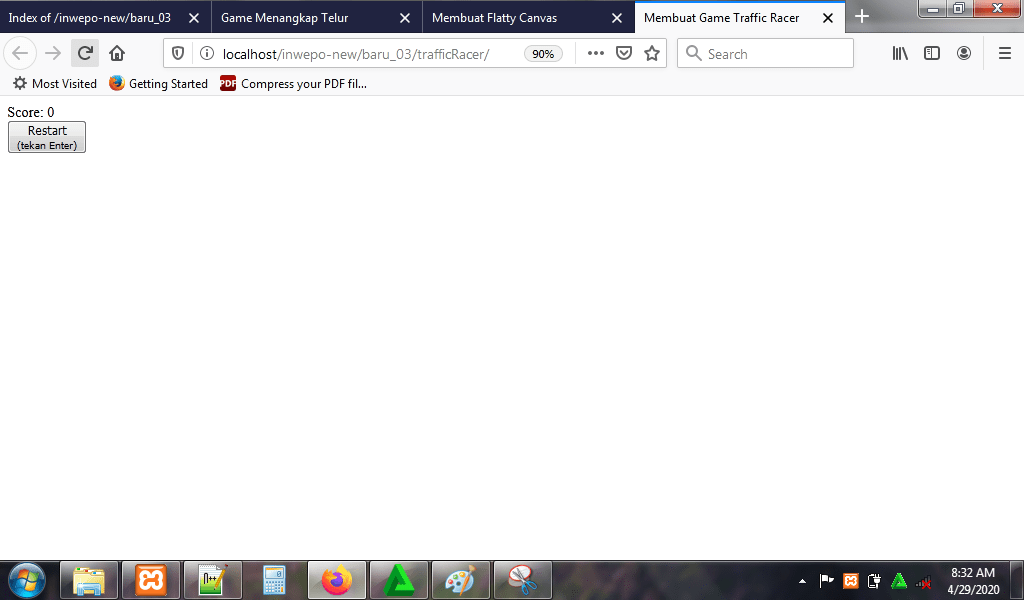Show hidden system tray icons
1024x600 pixels.
point(802,581)
